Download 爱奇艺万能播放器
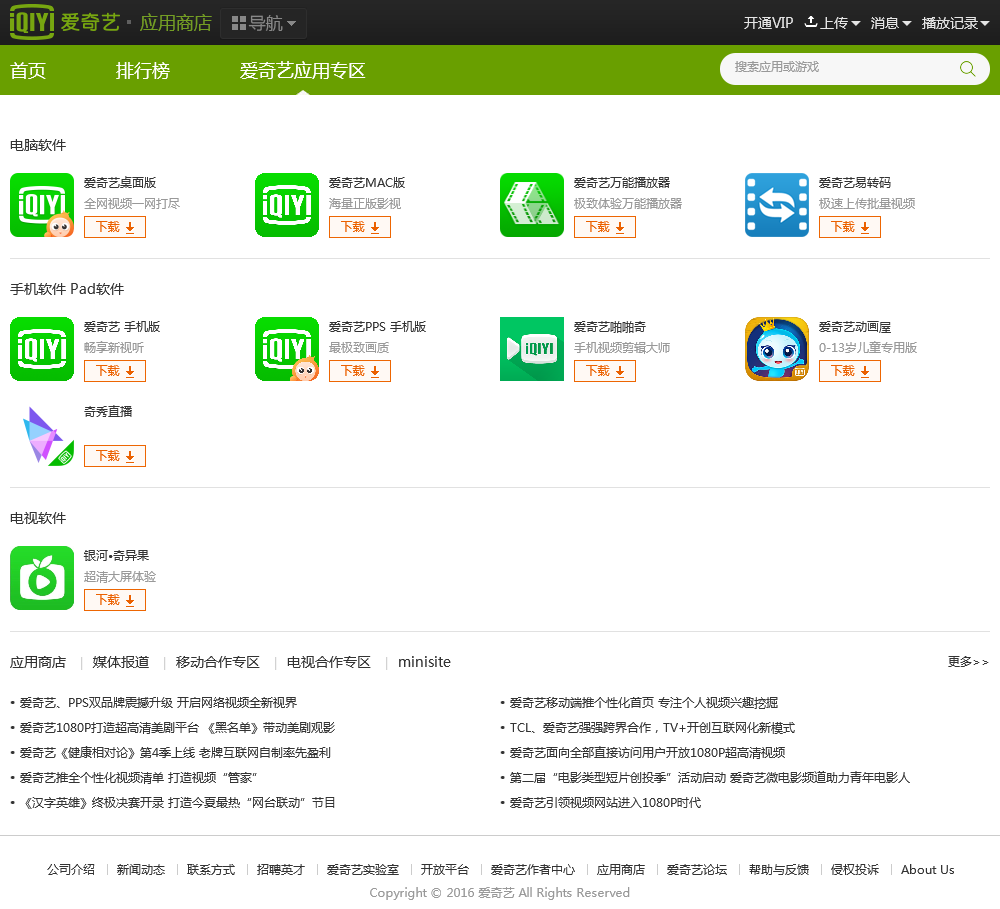This screenshot has width=1000, height=909. click(605, 227)
